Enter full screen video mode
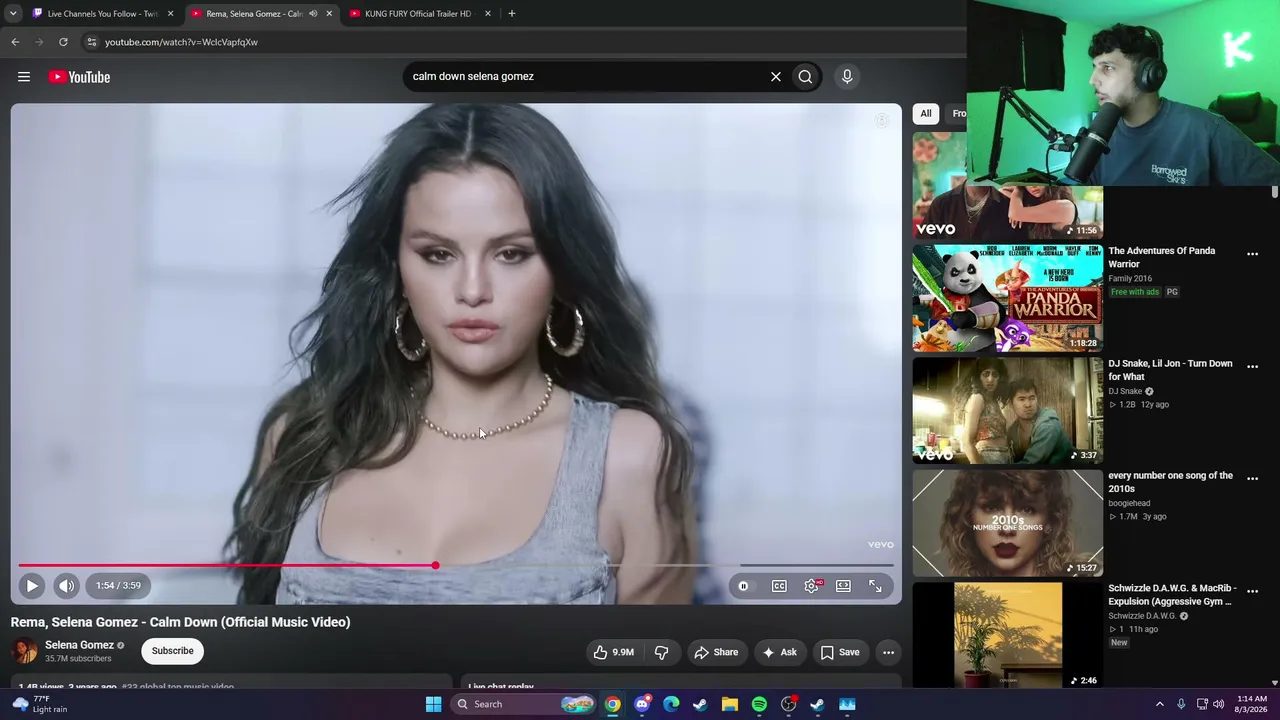 [875, 586]
